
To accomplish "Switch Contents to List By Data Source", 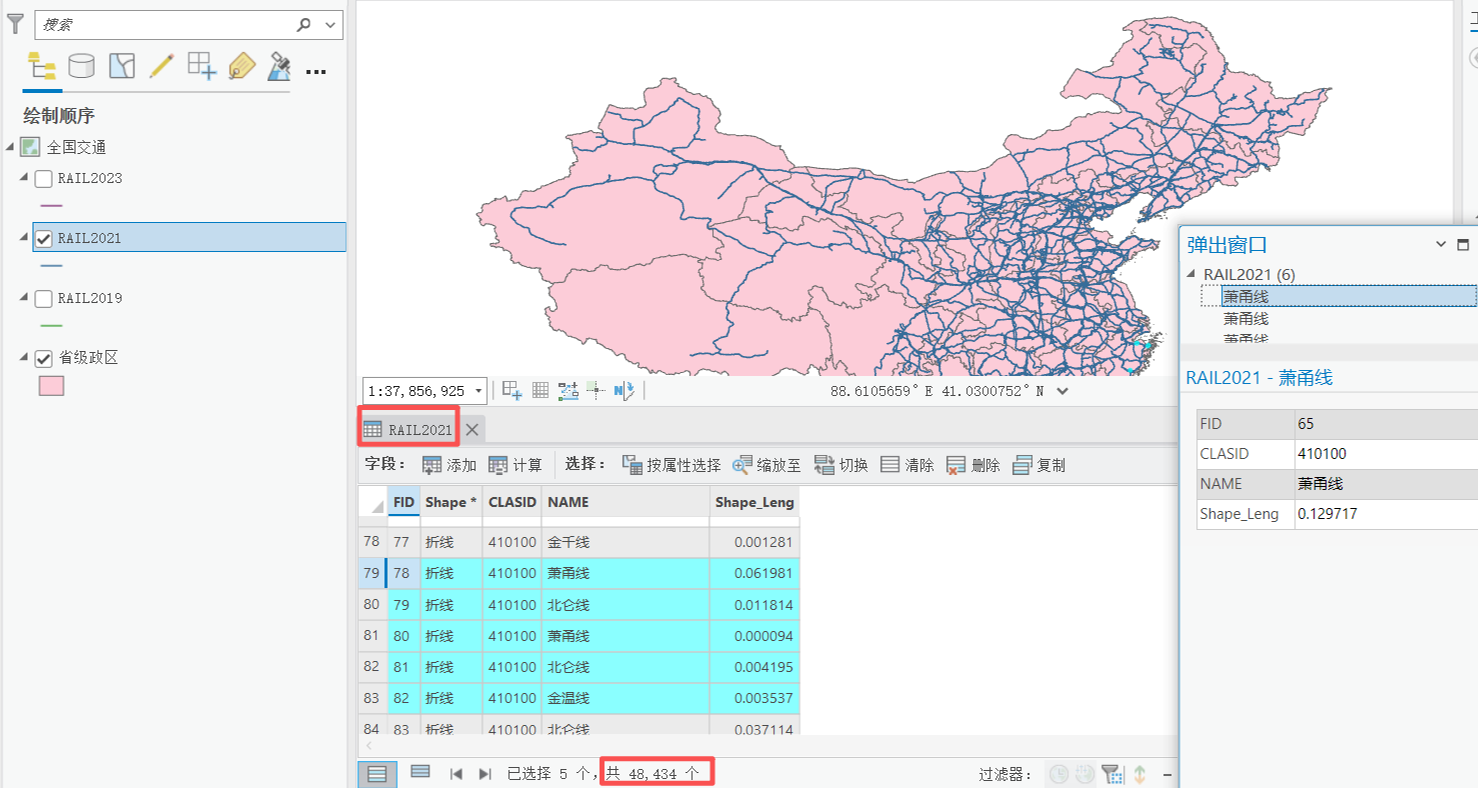I will tap(81, 66).
